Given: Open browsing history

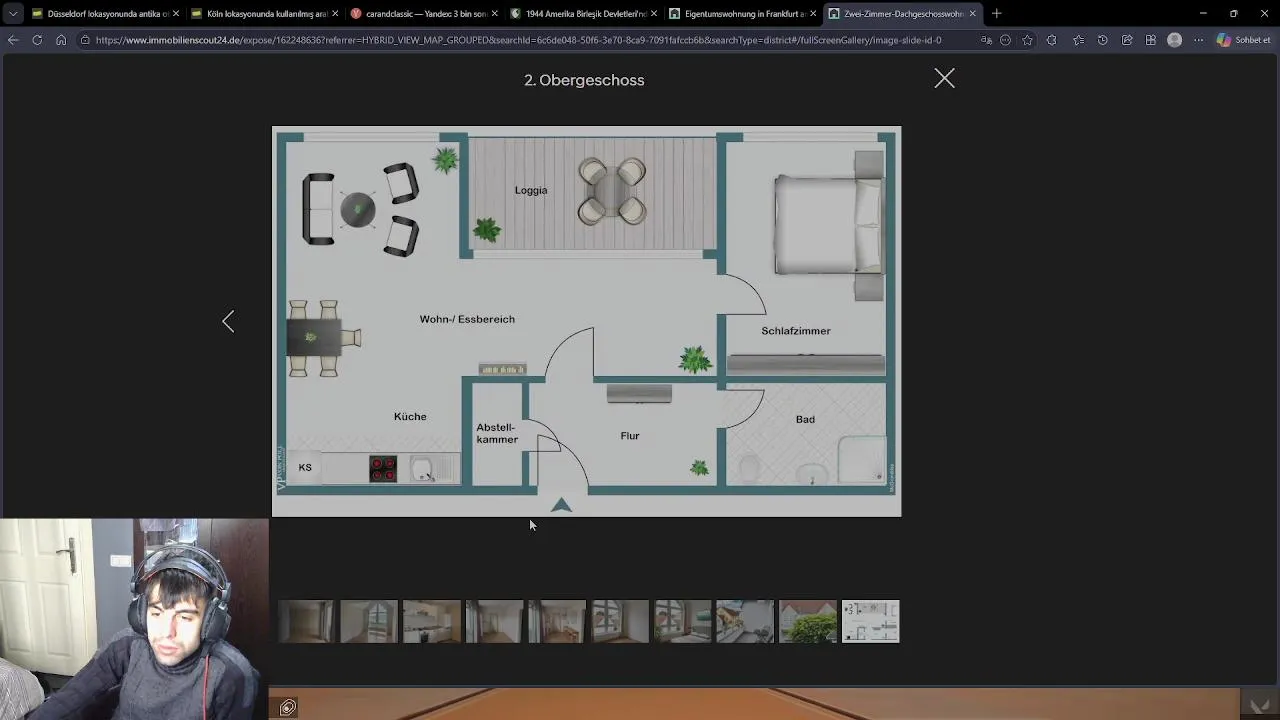Looking at the screenshot, I should tap(1102, 40).
